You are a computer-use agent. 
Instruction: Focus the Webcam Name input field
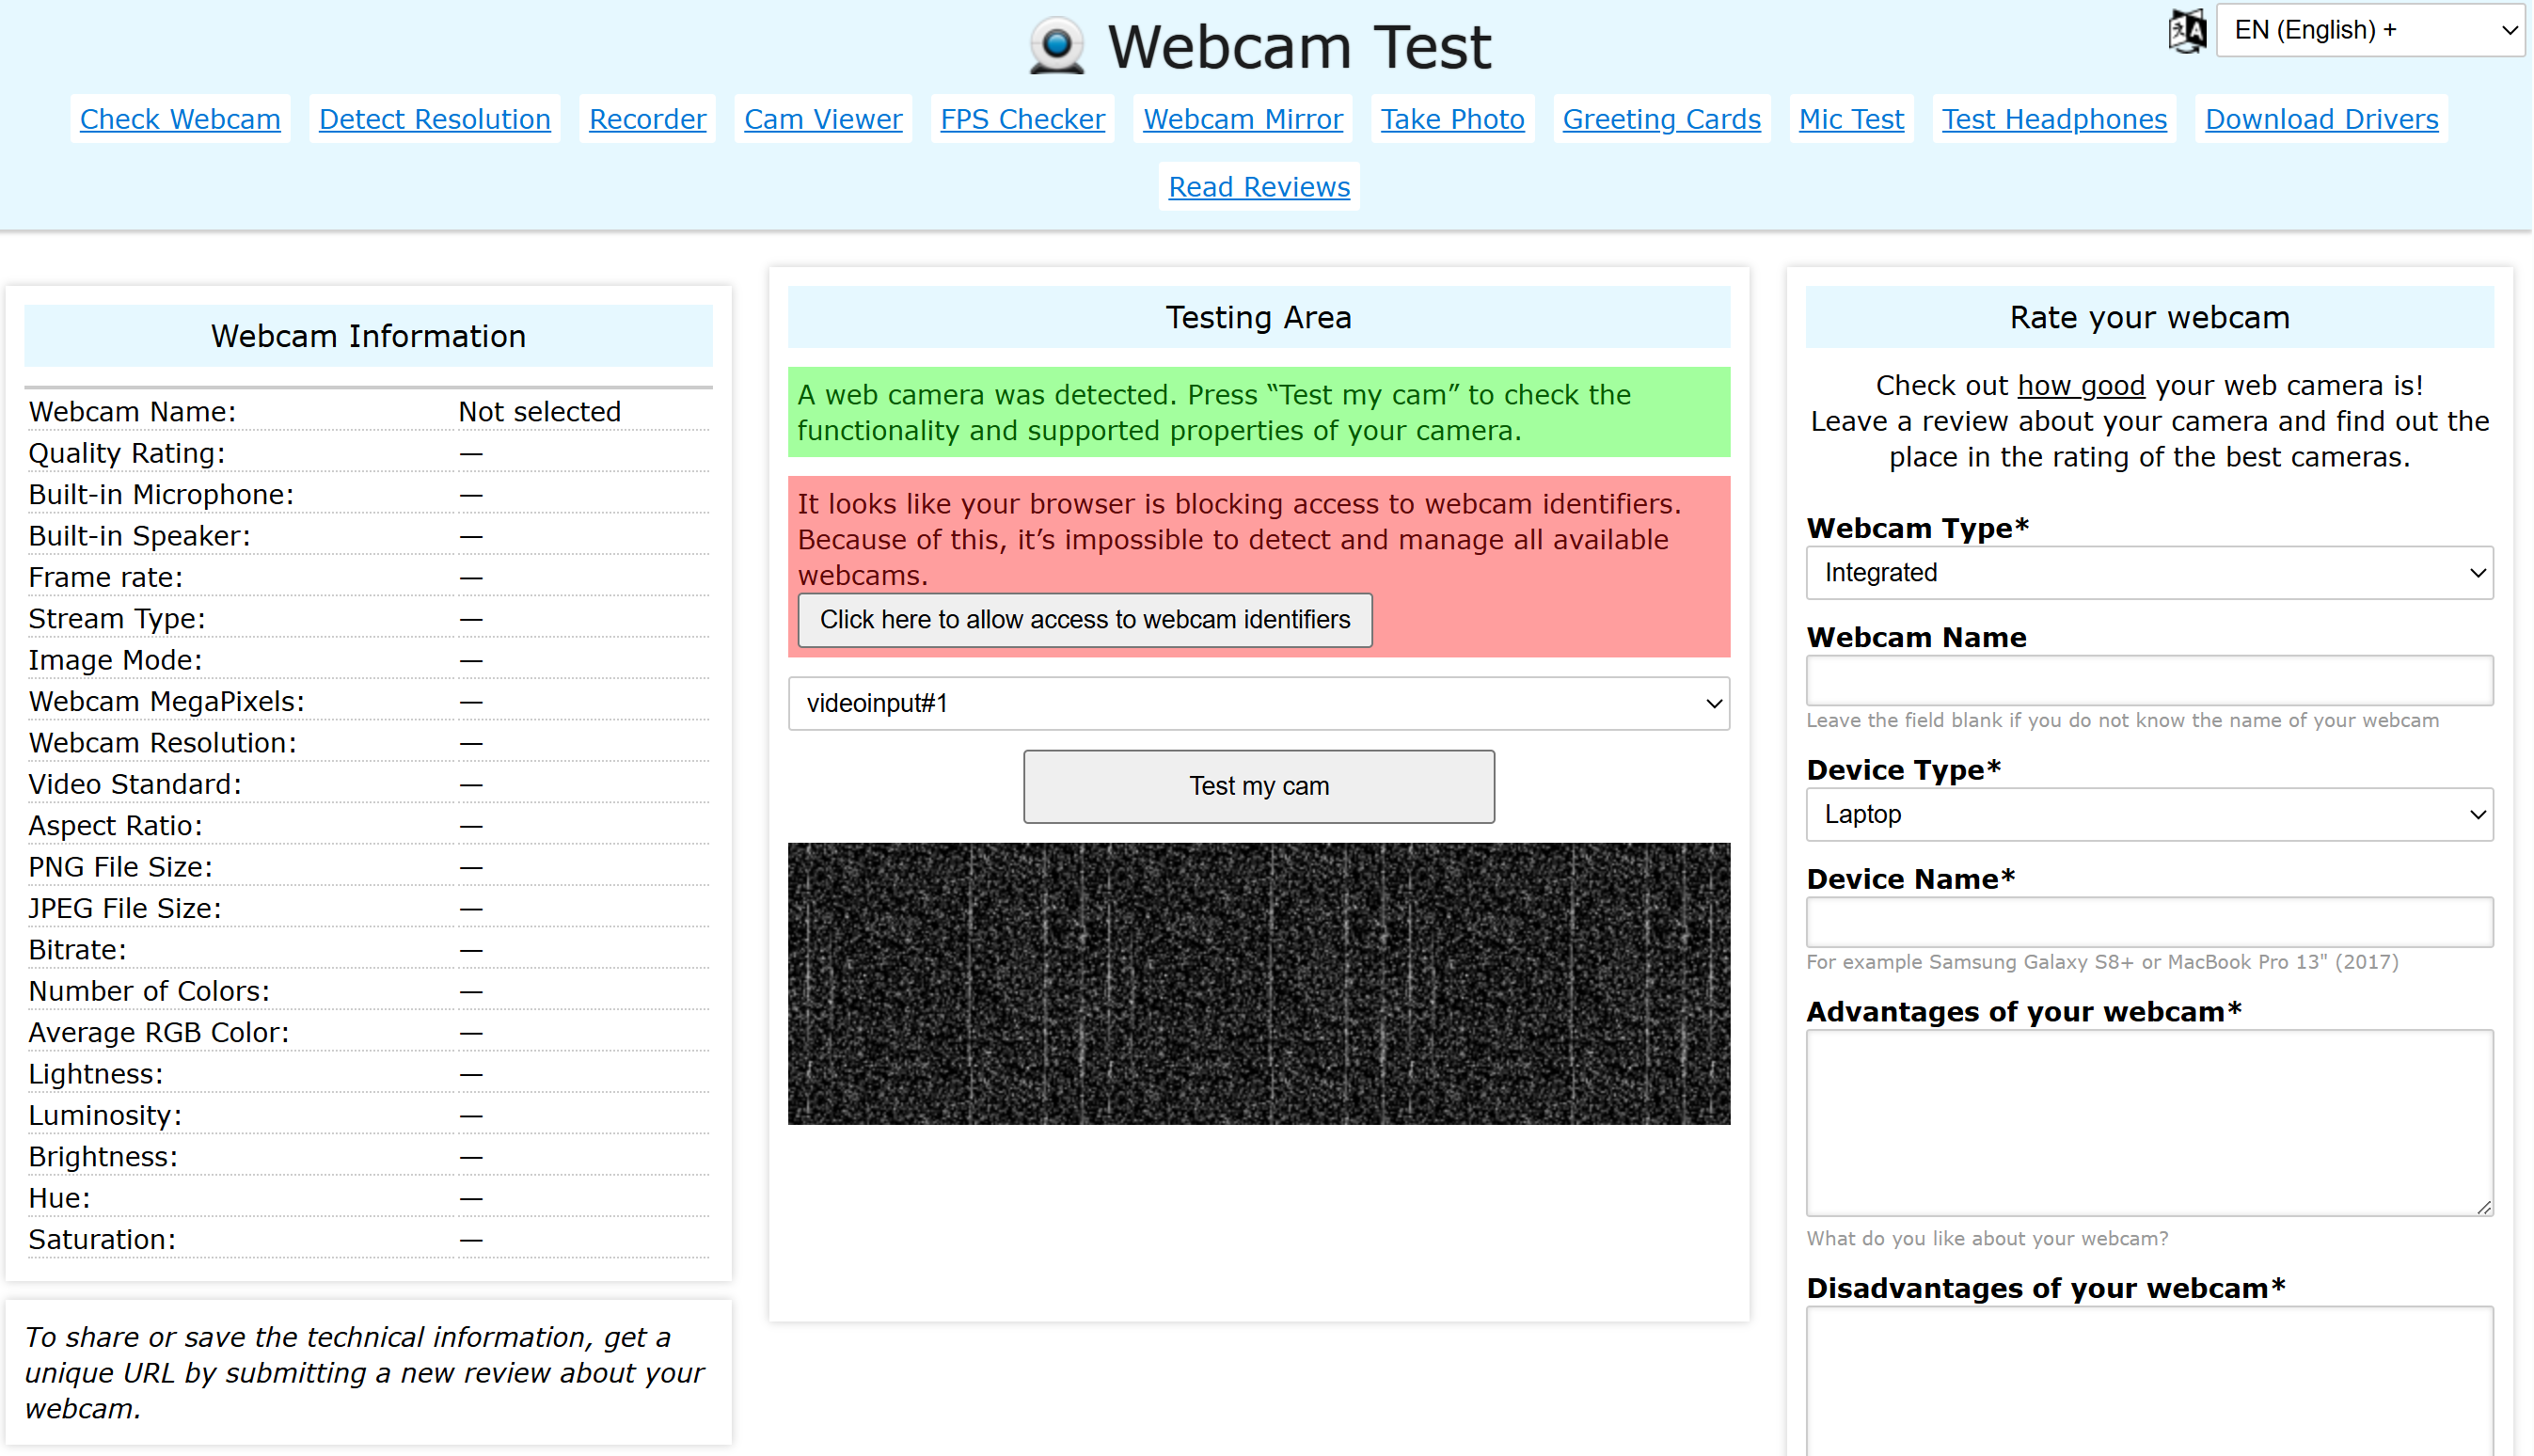coord(2148,681)
